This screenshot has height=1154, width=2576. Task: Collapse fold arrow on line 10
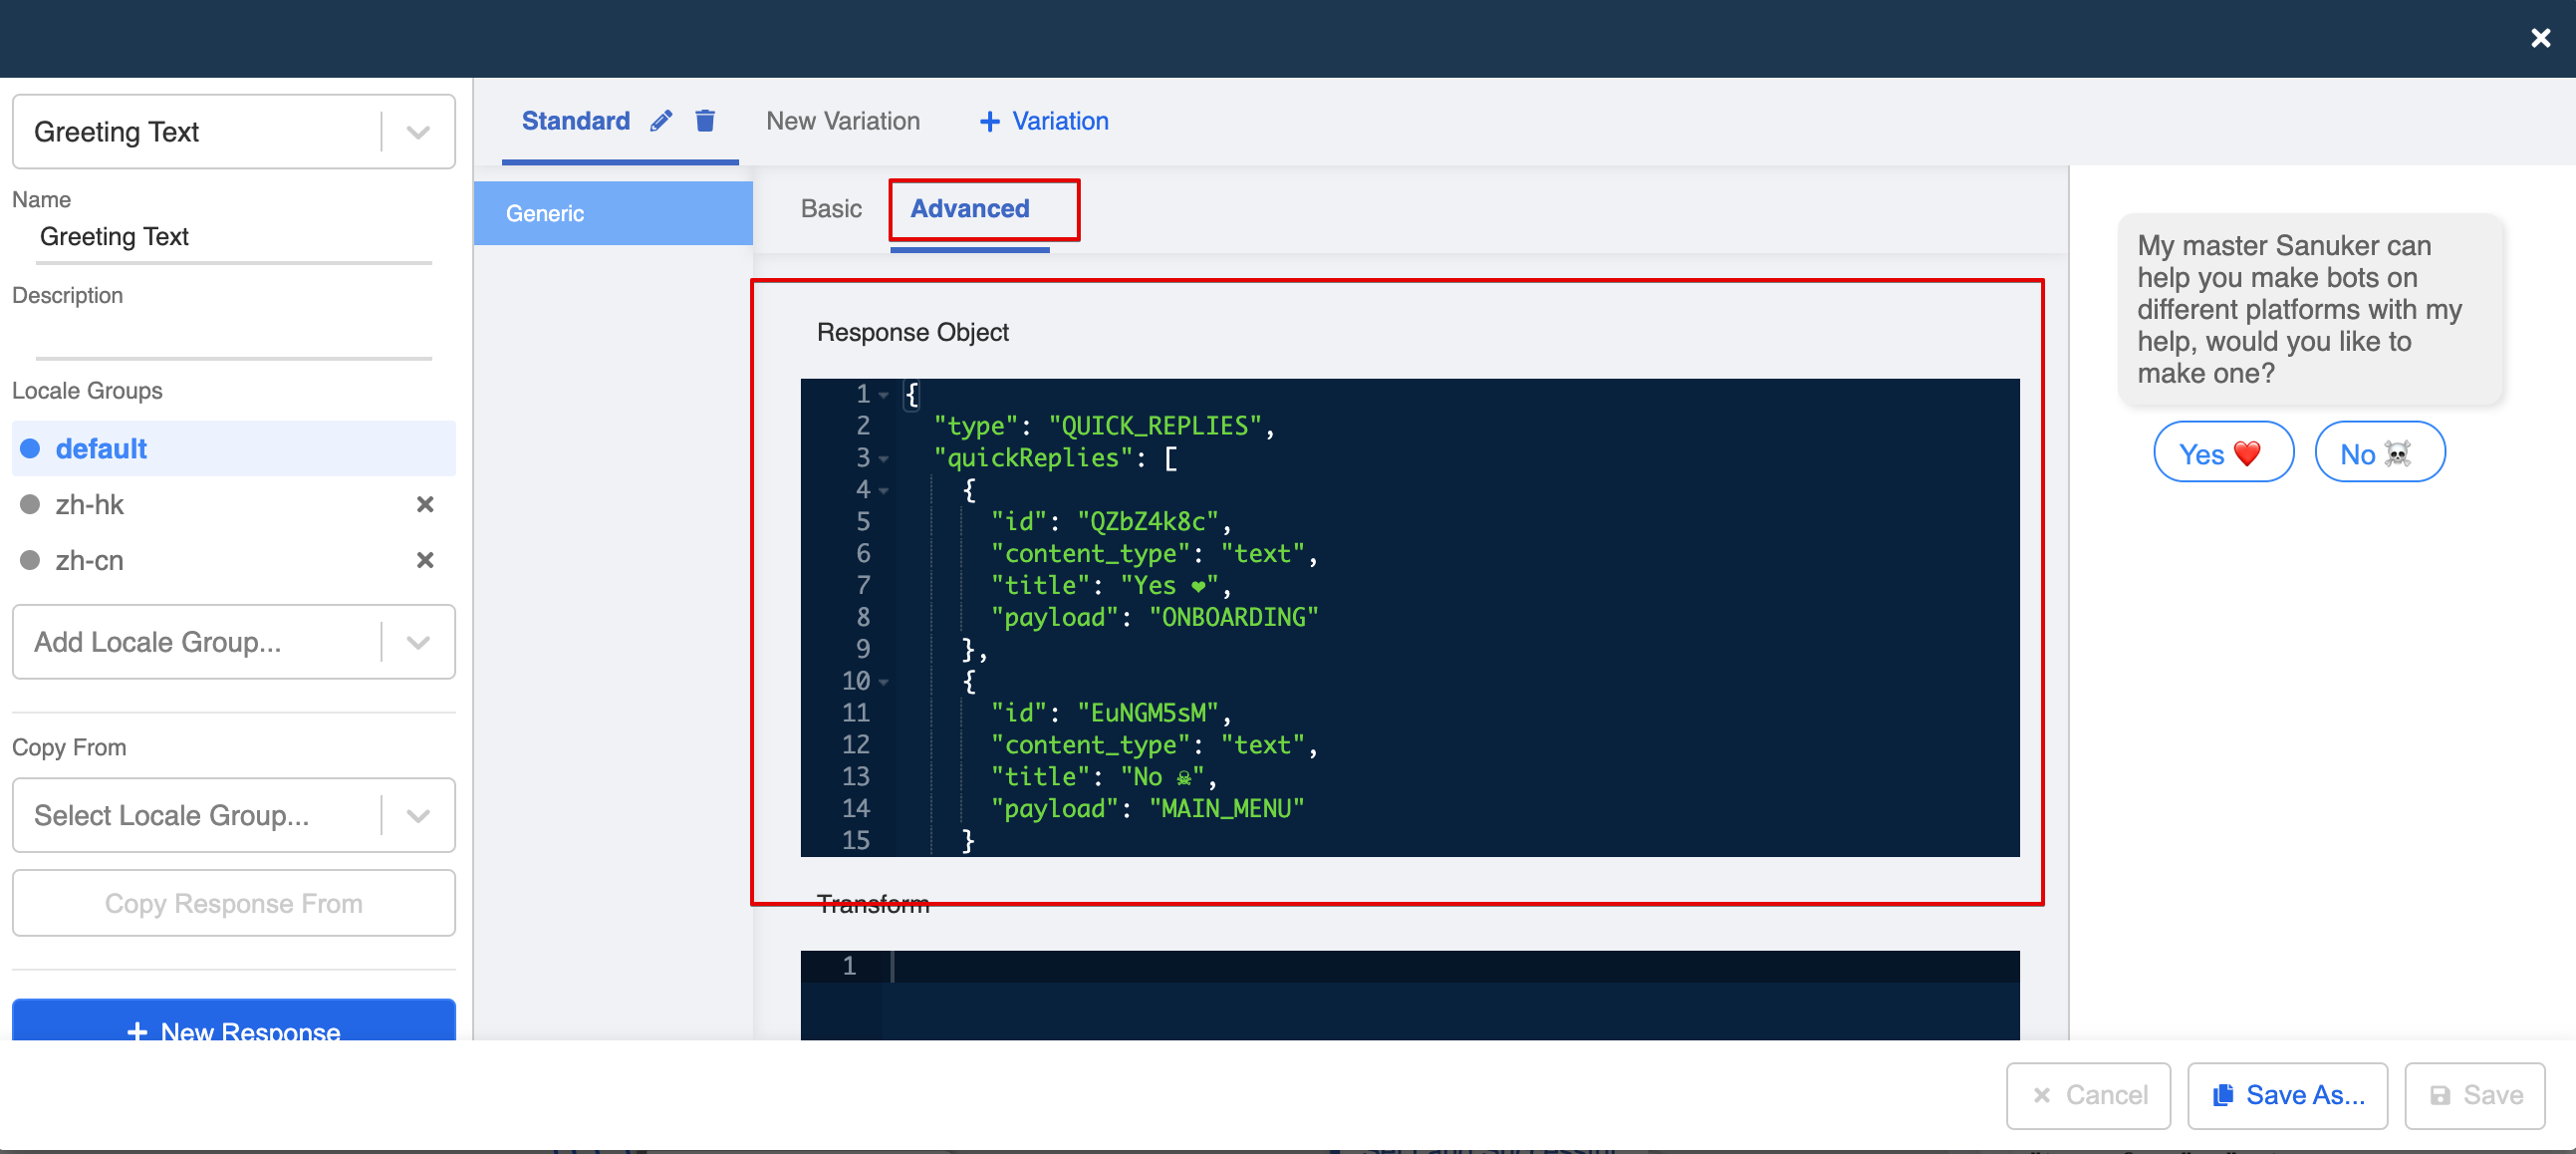click(x=884, y=682)
